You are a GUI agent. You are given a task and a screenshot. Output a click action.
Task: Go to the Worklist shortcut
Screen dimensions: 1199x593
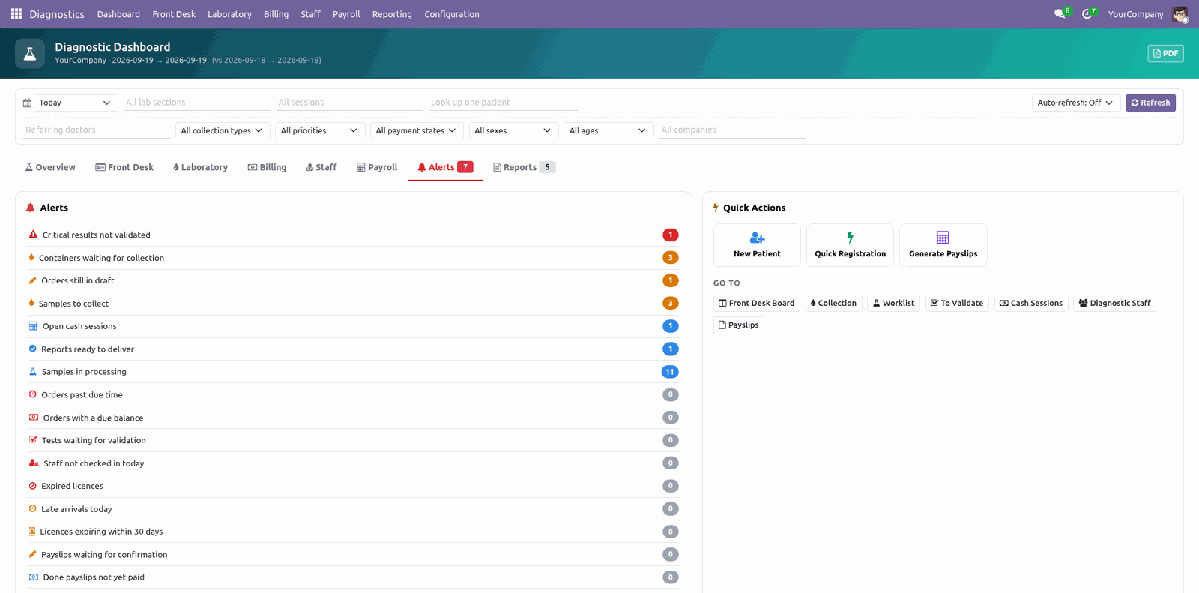(894, 303)
